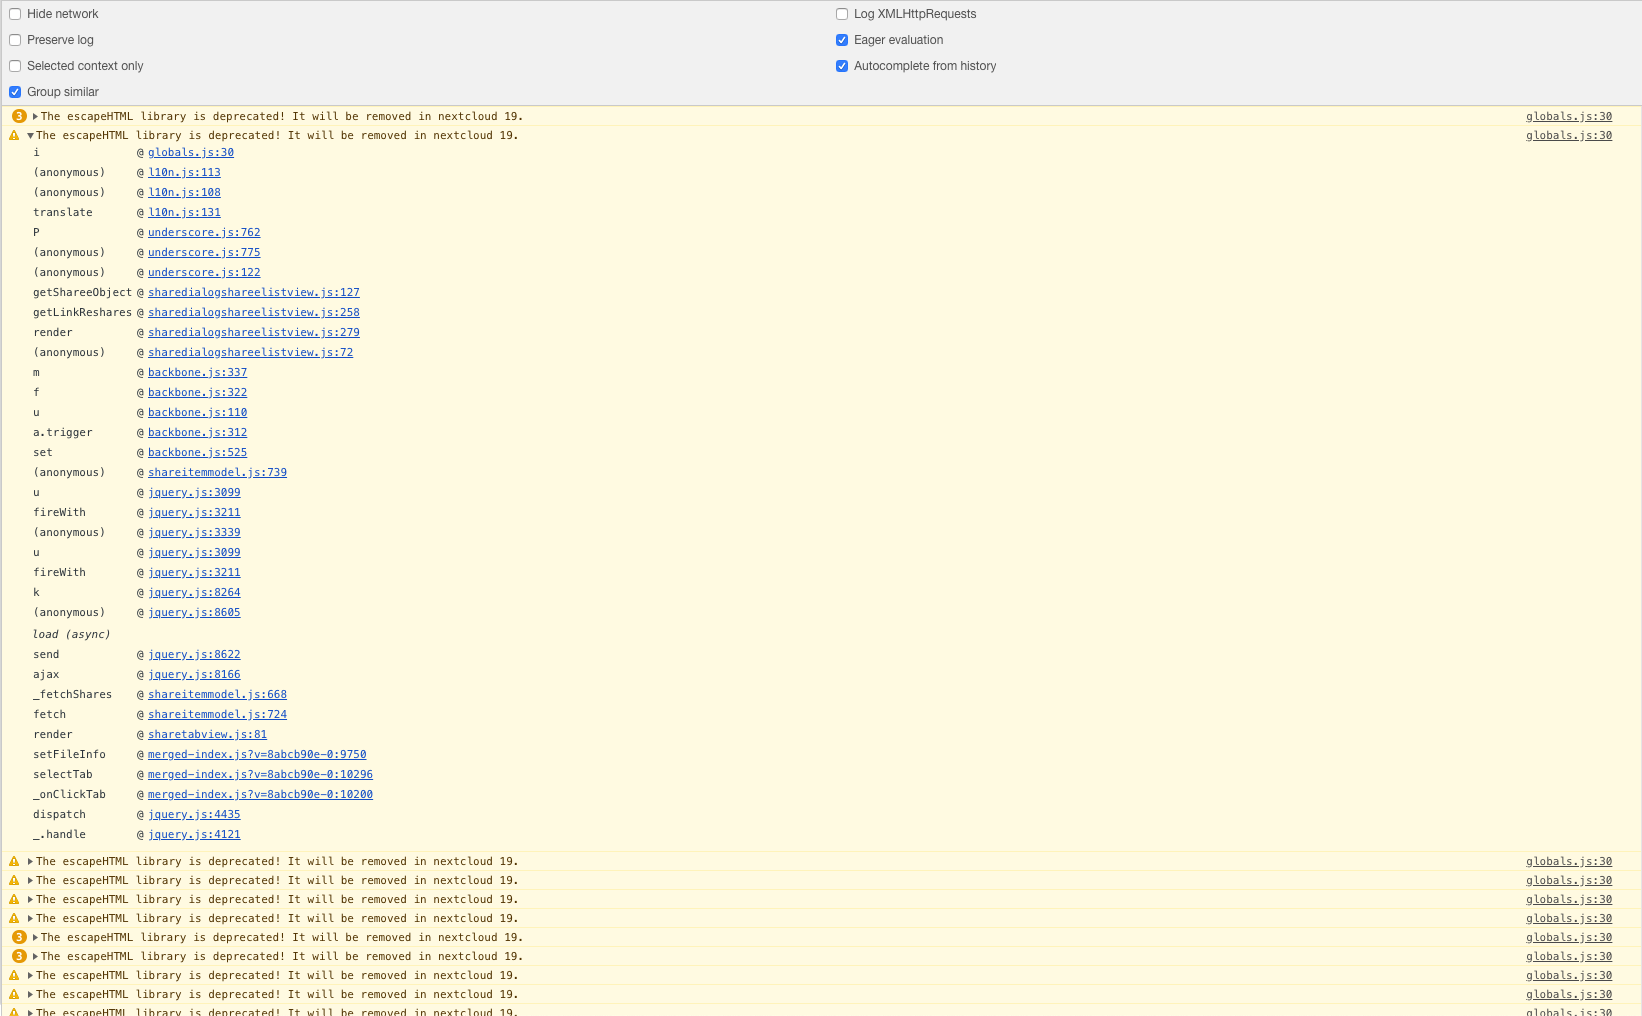Open jquery.js:4435 dispatch link
The image size is (1642, 1016).
tap(194, 814)
